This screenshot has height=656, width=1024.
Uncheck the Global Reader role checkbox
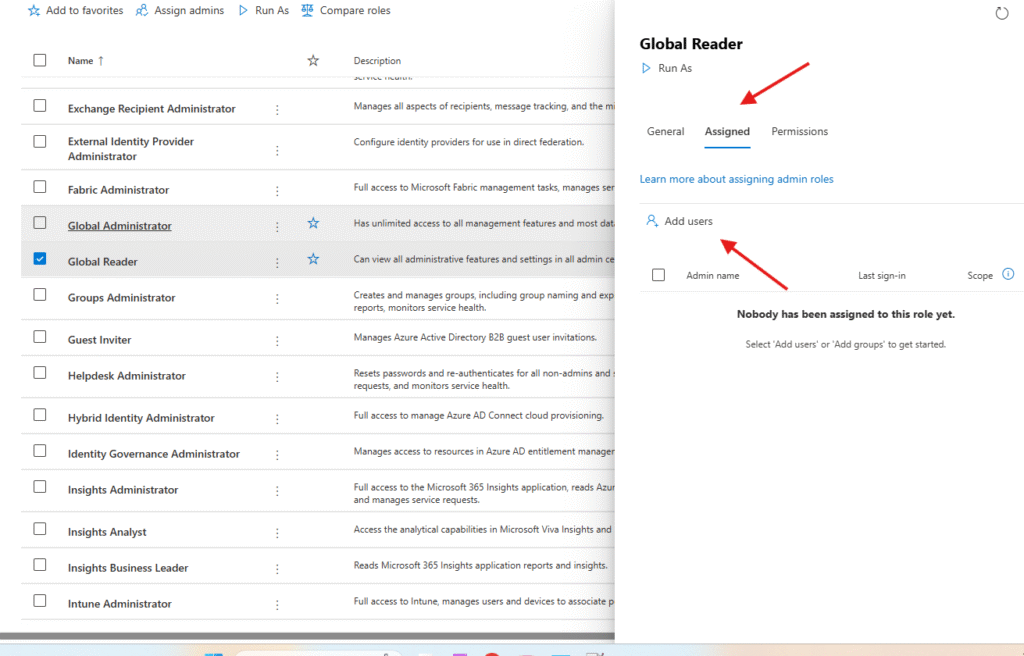40,259
